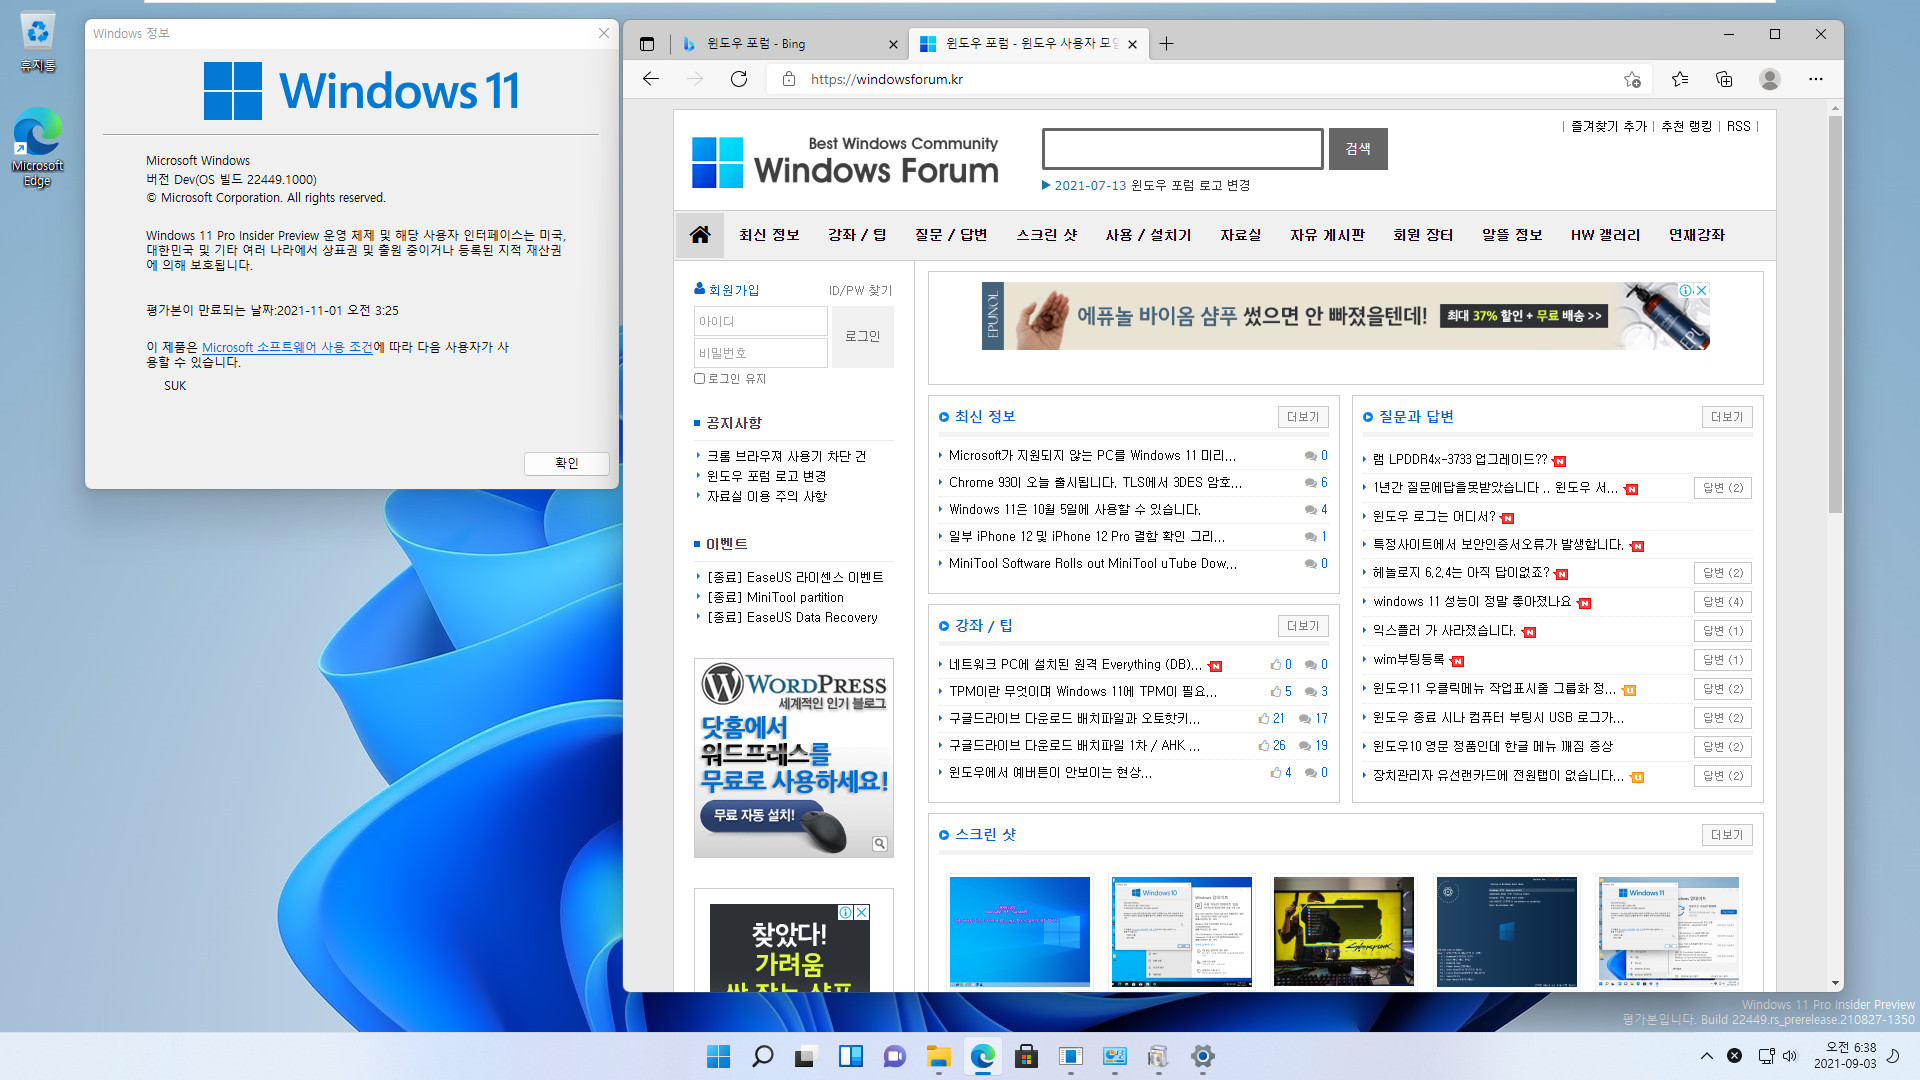Open the first blue Windows screenshot thumbnail
The width and height of the screenshot is (1920, 1080).
[x=1020, y=931]
